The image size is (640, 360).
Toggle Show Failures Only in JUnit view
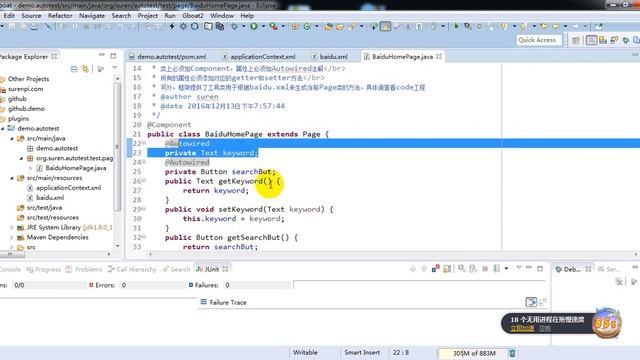436,269
